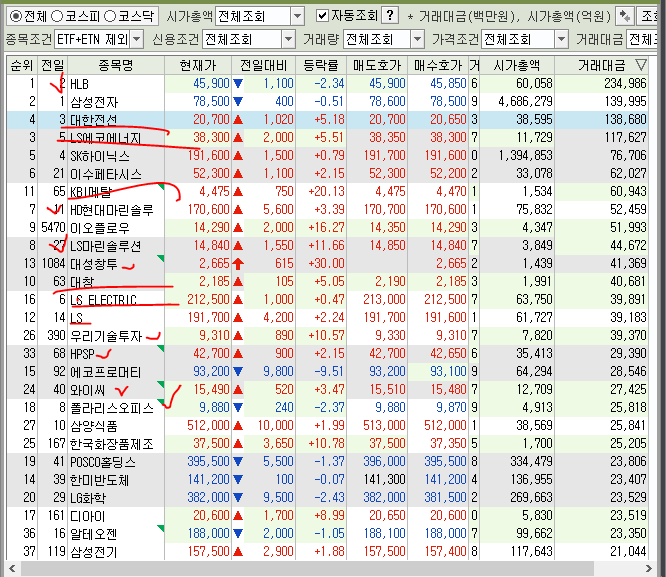
Task: Open the 시가총액 dropdown
Action: (298, 17)
